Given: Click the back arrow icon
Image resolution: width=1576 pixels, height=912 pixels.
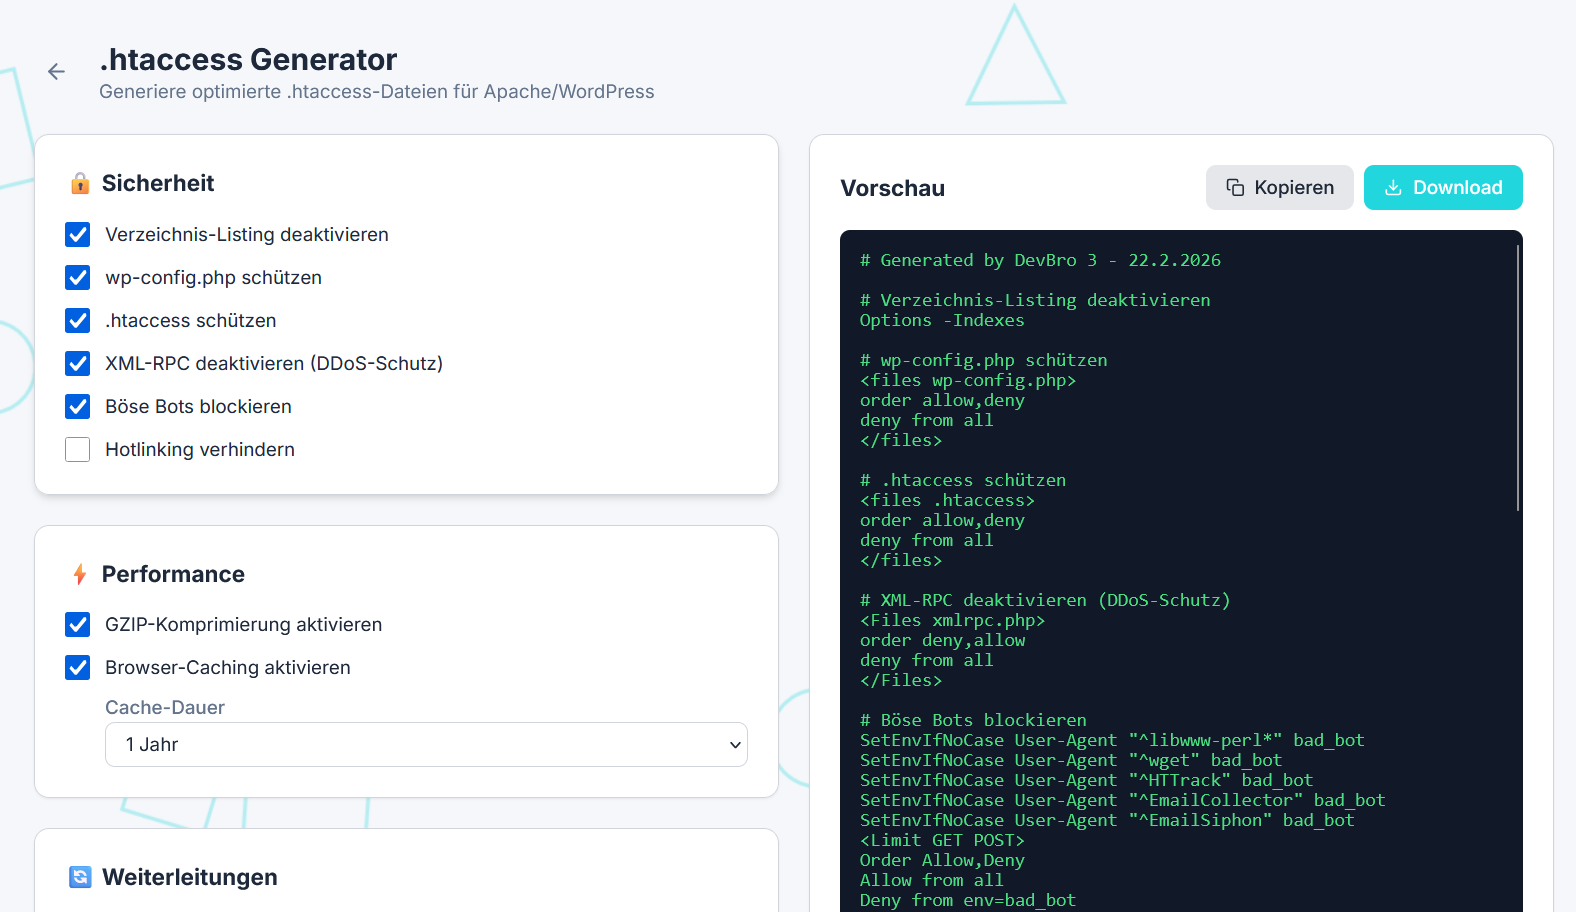Looking at the screenshot, I should (56, 71).
